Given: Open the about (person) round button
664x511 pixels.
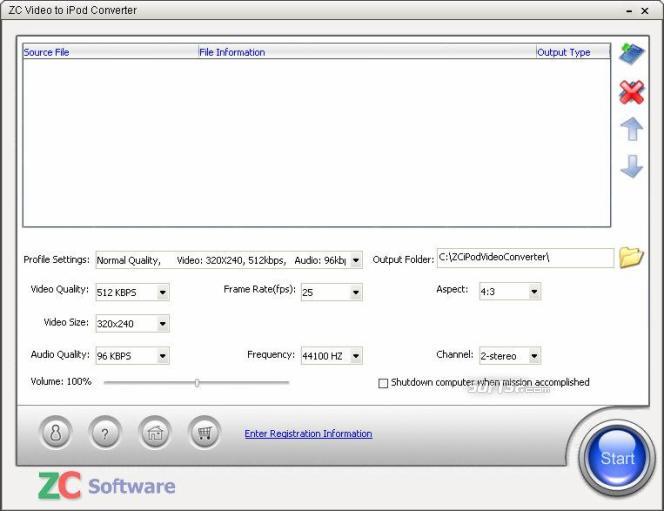Looking at the screenshot, I should pyautogui.click(x=55, y=433).
